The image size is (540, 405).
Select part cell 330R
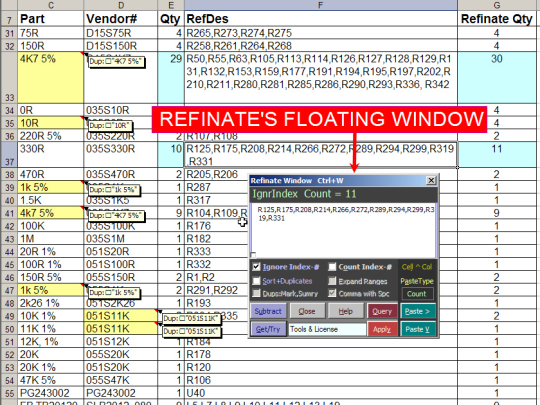point(51,155)
